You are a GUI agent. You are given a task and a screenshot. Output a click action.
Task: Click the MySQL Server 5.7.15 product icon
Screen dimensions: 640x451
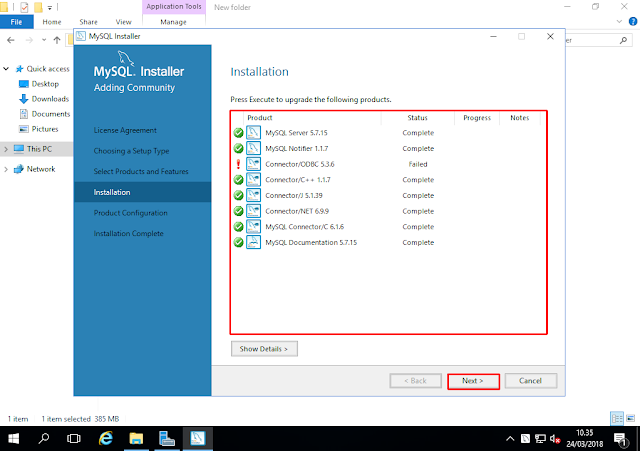(x=253, y=133)
